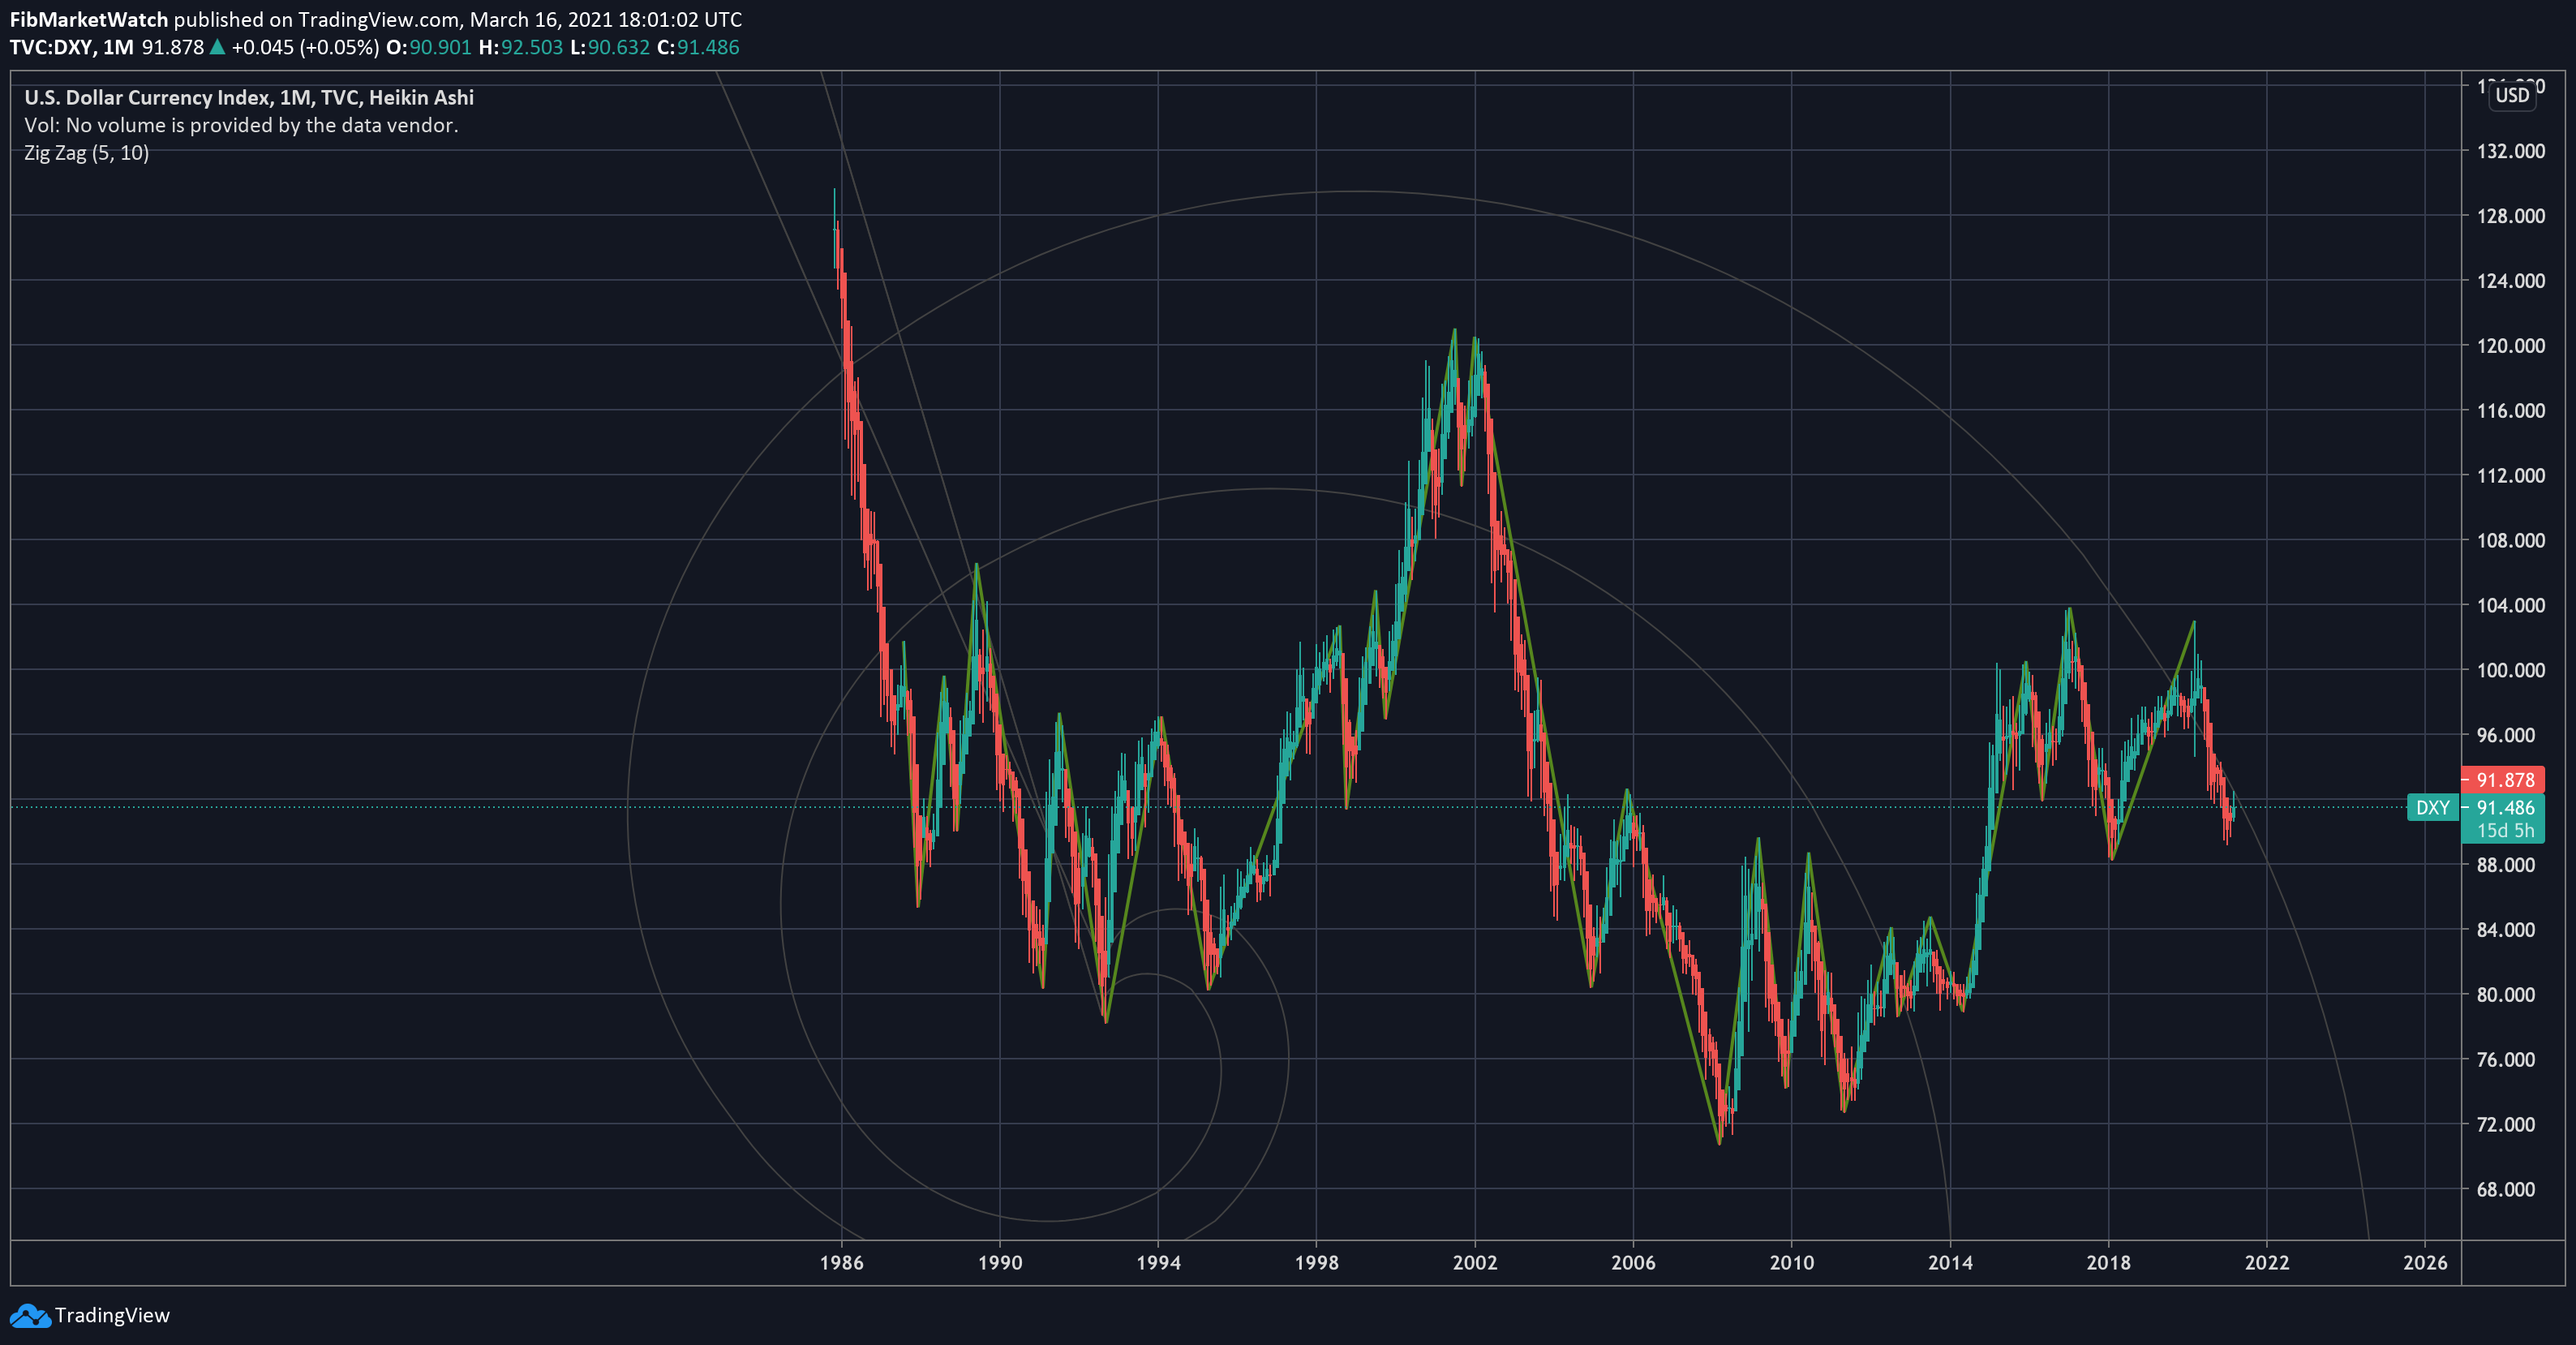
Task: Click the 1990 year label on time axis
Action: pyautogui.click(x=1000, y=1263)
